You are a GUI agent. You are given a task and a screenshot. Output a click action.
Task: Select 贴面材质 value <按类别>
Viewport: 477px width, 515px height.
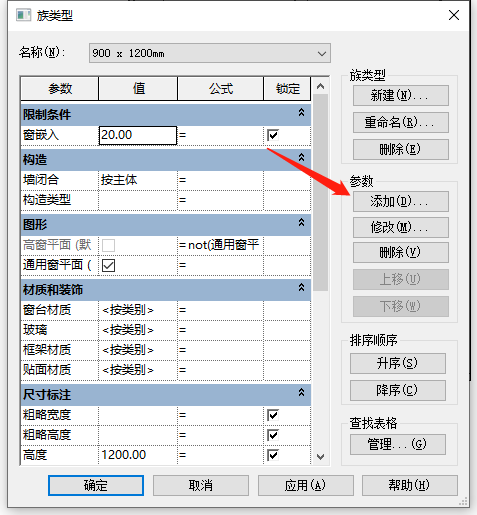138,370
